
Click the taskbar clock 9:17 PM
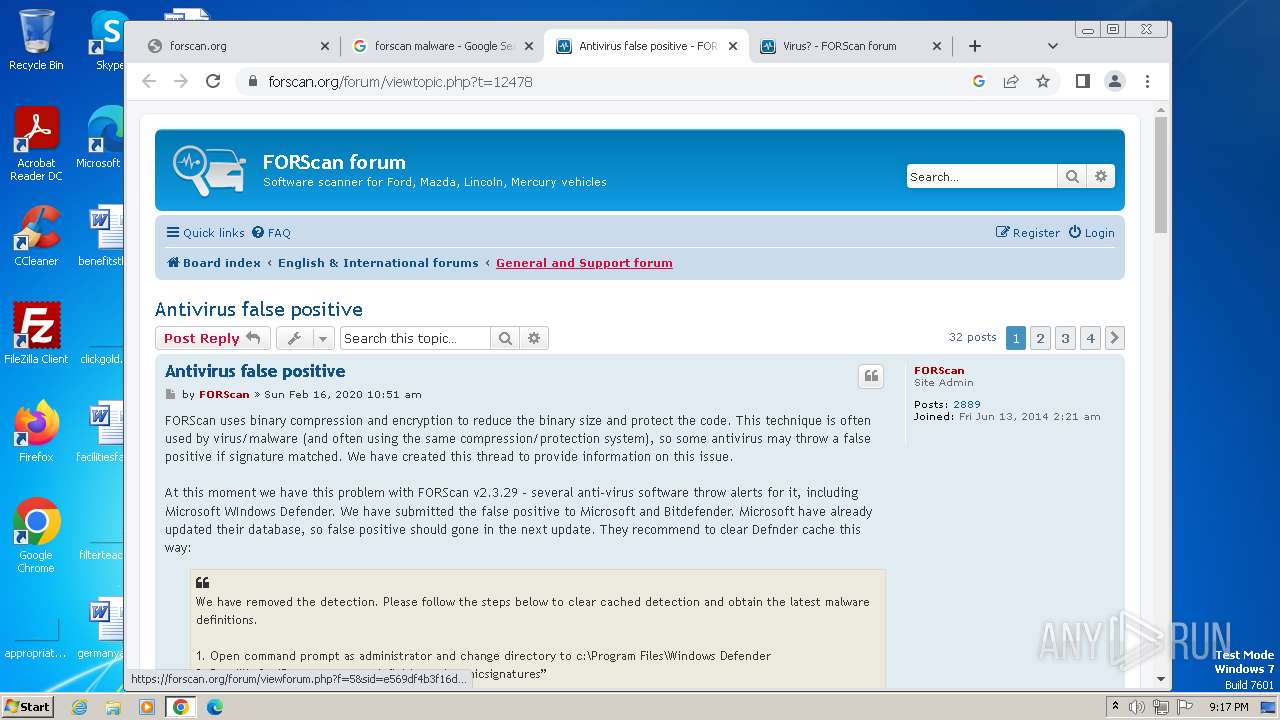1228,706
